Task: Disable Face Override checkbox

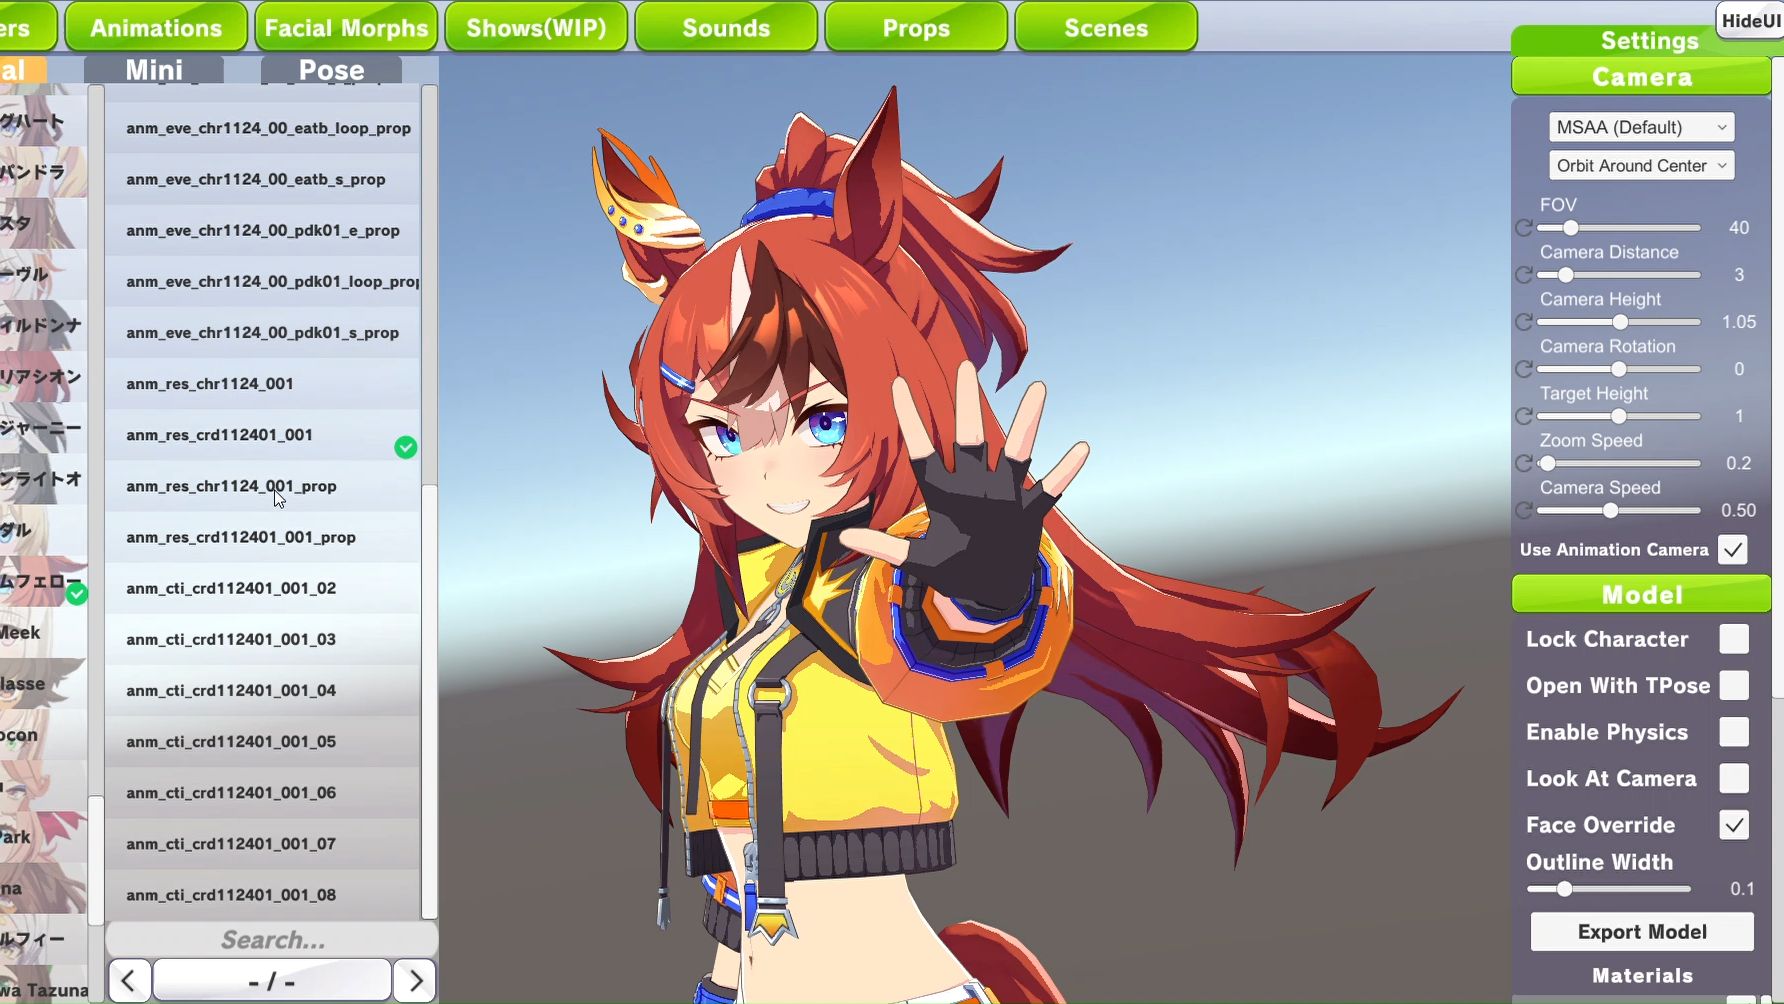Action: click(1734, 825)
